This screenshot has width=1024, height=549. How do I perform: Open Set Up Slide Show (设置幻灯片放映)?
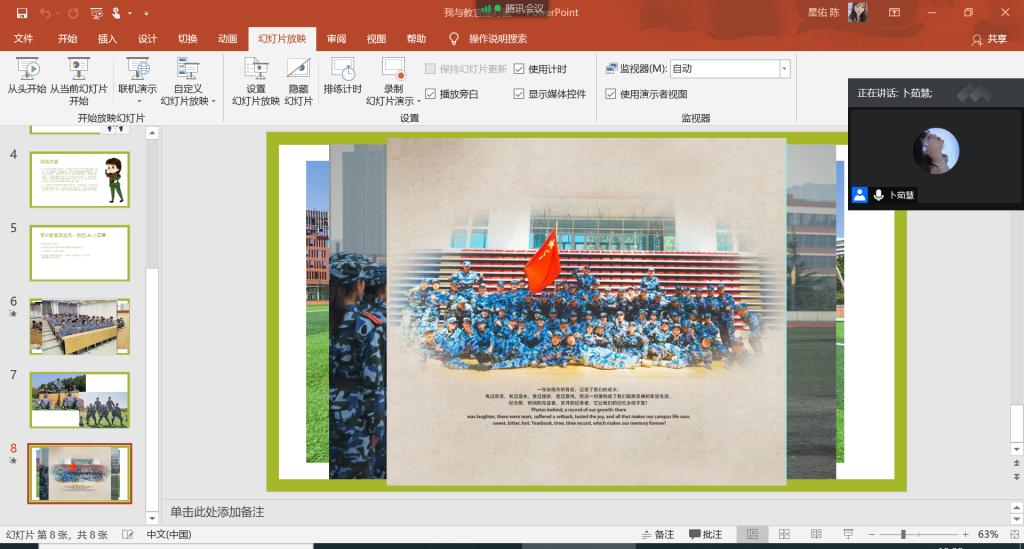[256, 78]
